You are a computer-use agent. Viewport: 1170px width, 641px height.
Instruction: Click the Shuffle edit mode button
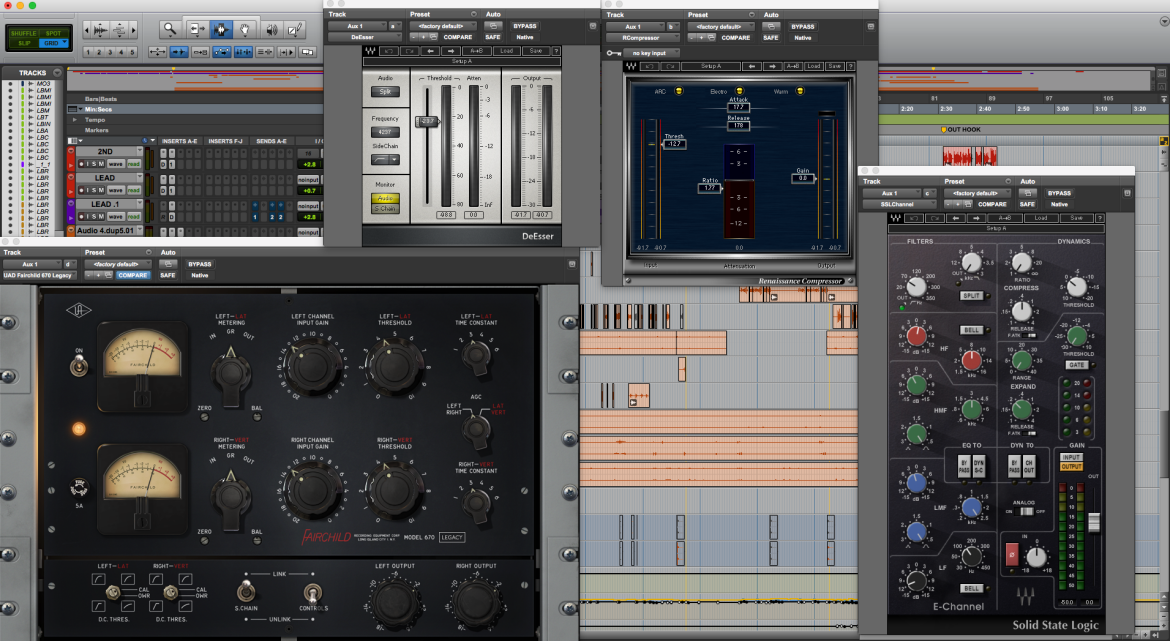coord(23,33)
